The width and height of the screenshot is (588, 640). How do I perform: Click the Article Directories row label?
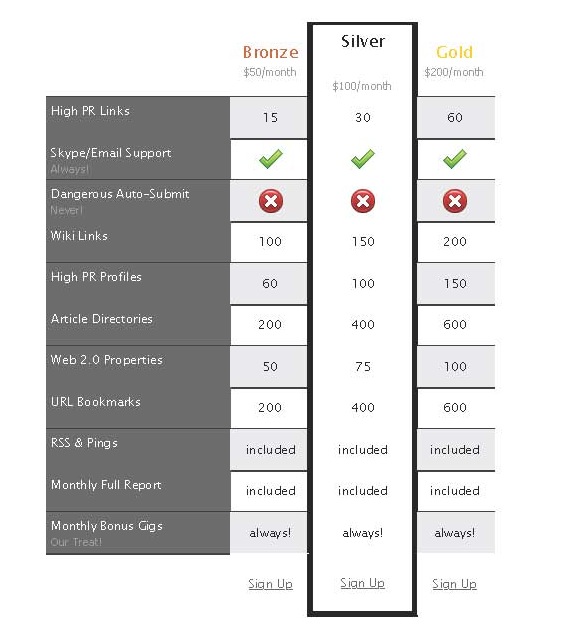click(102, 319)
